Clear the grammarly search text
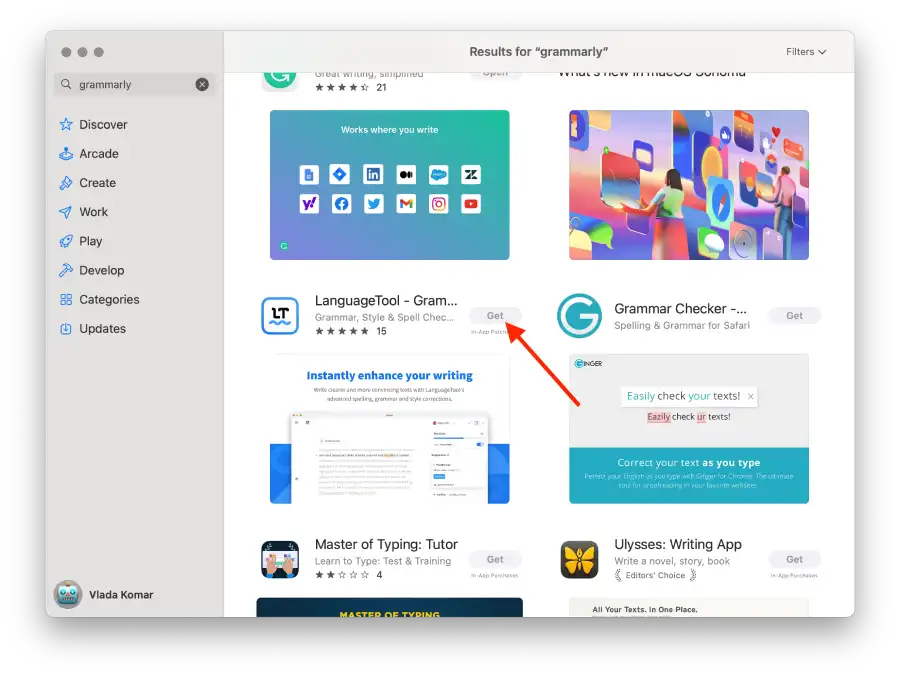The image size is (900, 677). (202, 84)
